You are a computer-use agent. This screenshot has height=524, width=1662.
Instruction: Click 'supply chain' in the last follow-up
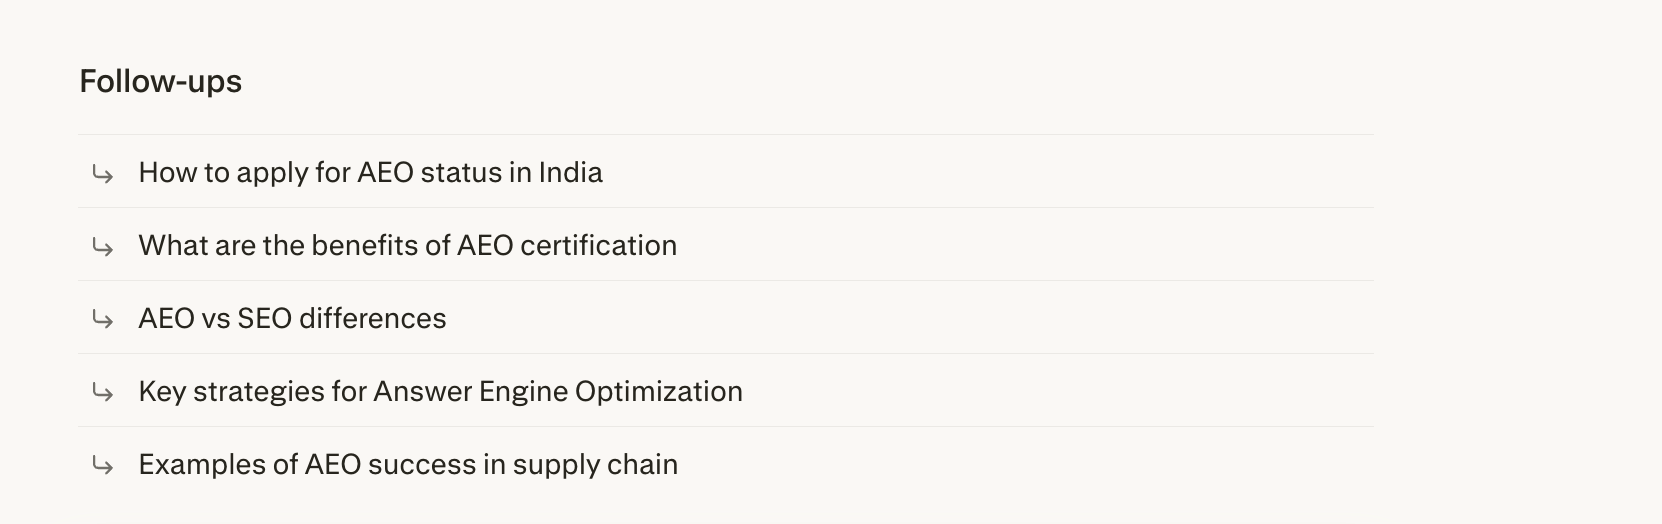[595, 464]
